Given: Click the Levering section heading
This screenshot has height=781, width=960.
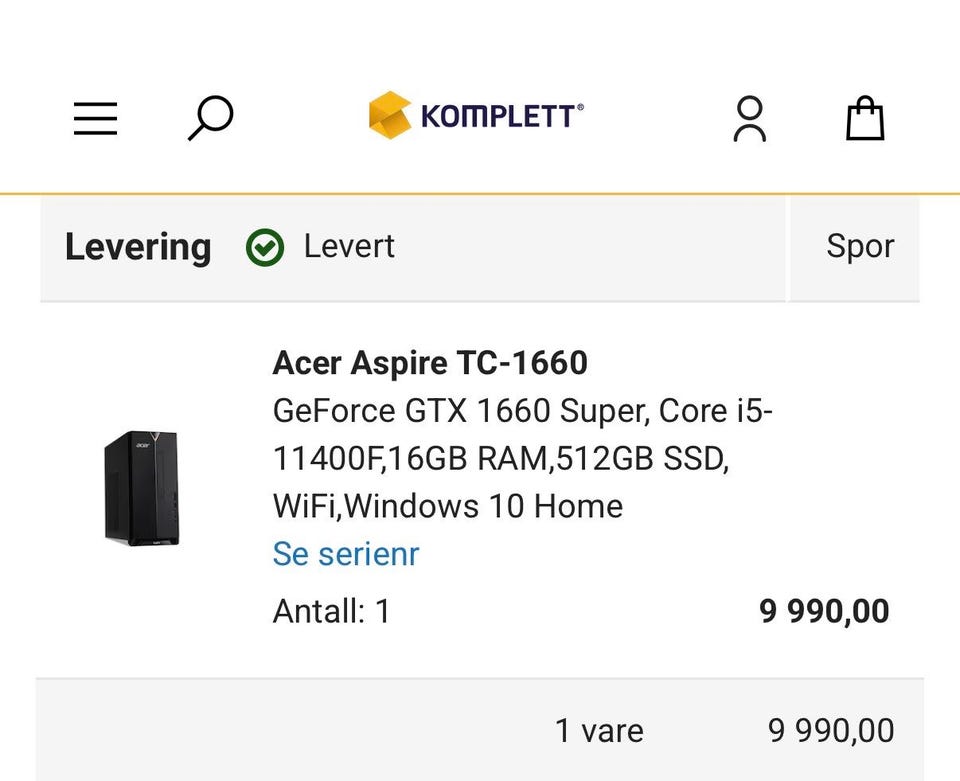Looking at the screenshot, I should [x=138, y=247].
